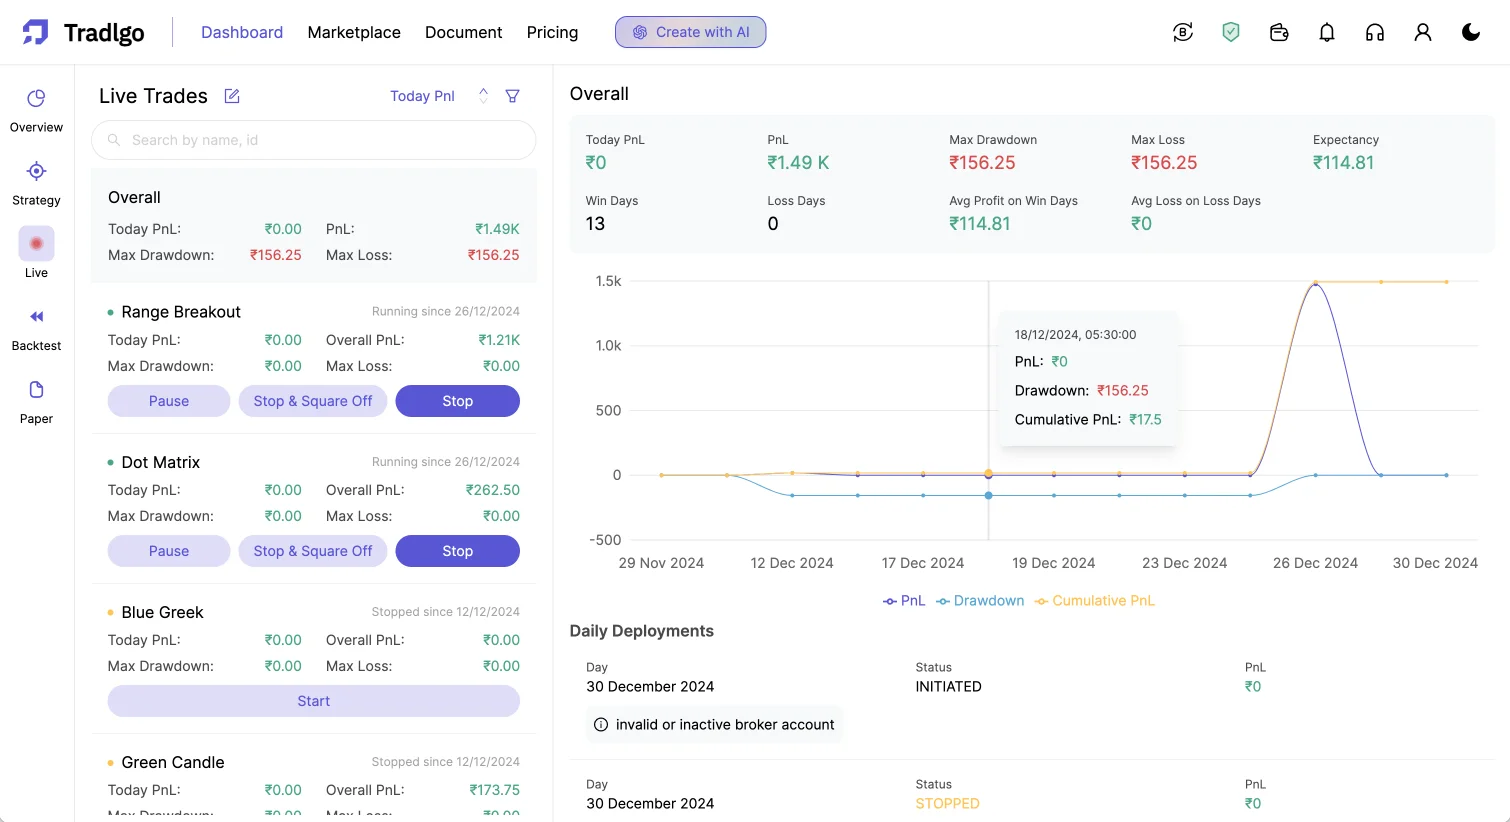Open the user account menu

[1423, 32]
